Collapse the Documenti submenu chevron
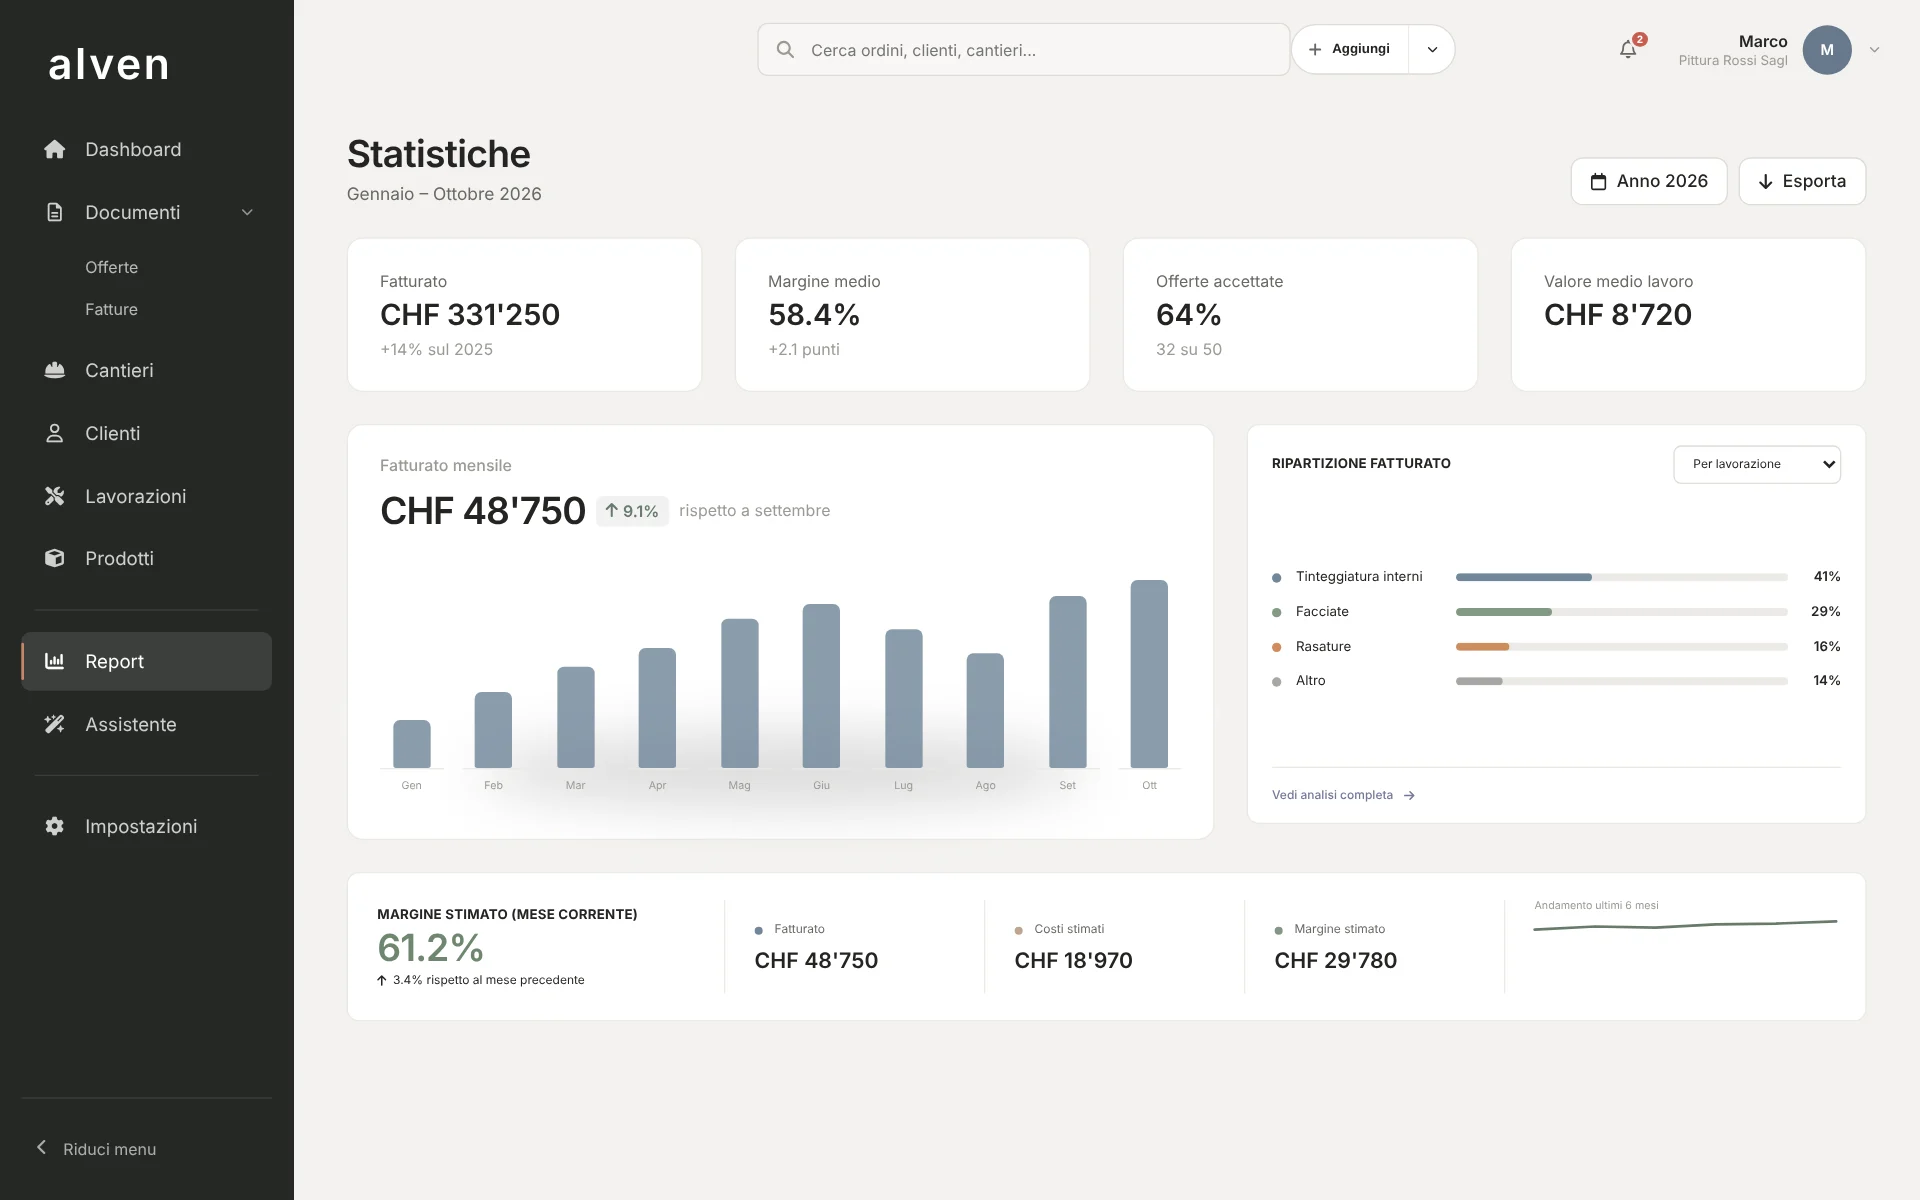 (x=247, y=212)
